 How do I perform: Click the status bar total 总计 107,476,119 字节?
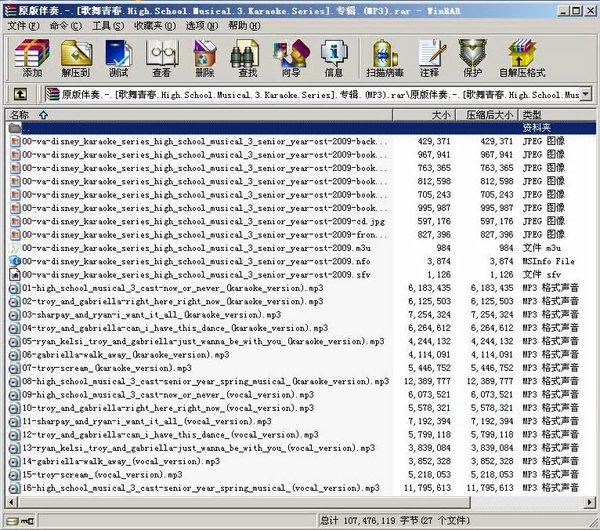coord(395,521)
